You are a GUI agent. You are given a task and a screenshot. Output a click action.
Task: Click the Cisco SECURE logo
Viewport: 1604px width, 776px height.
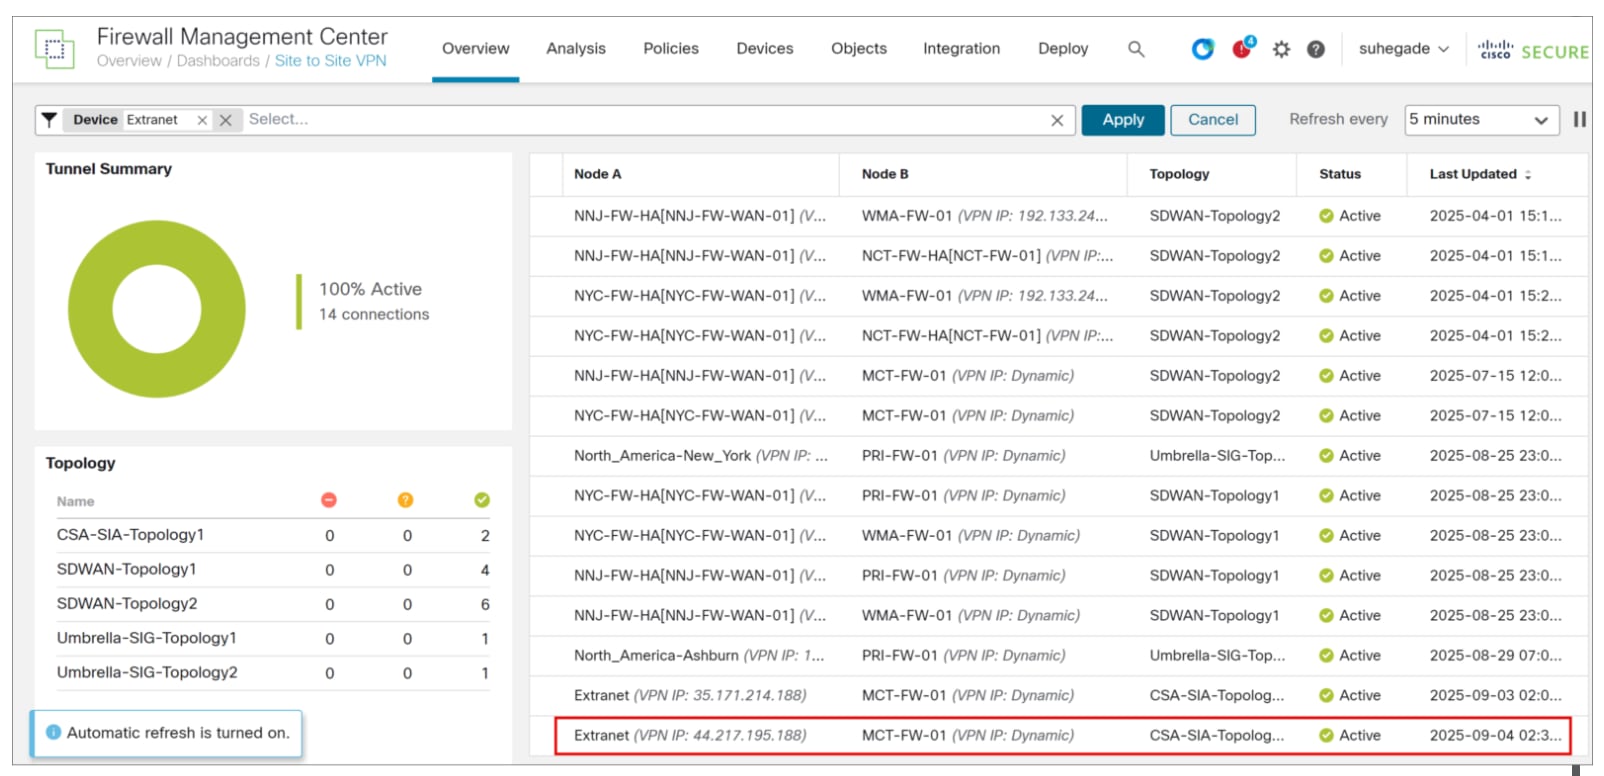point(1533,50)
